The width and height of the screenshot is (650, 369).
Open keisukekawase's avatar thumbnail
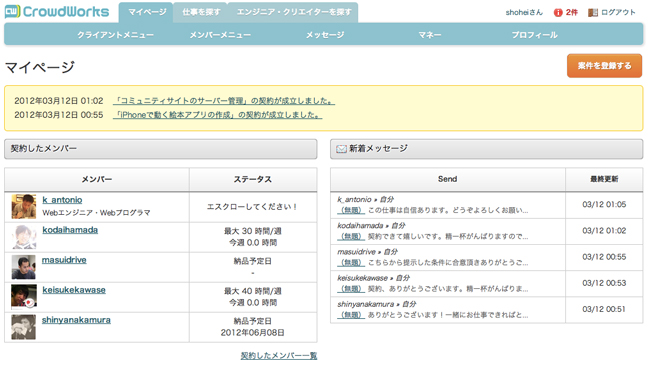24,297
